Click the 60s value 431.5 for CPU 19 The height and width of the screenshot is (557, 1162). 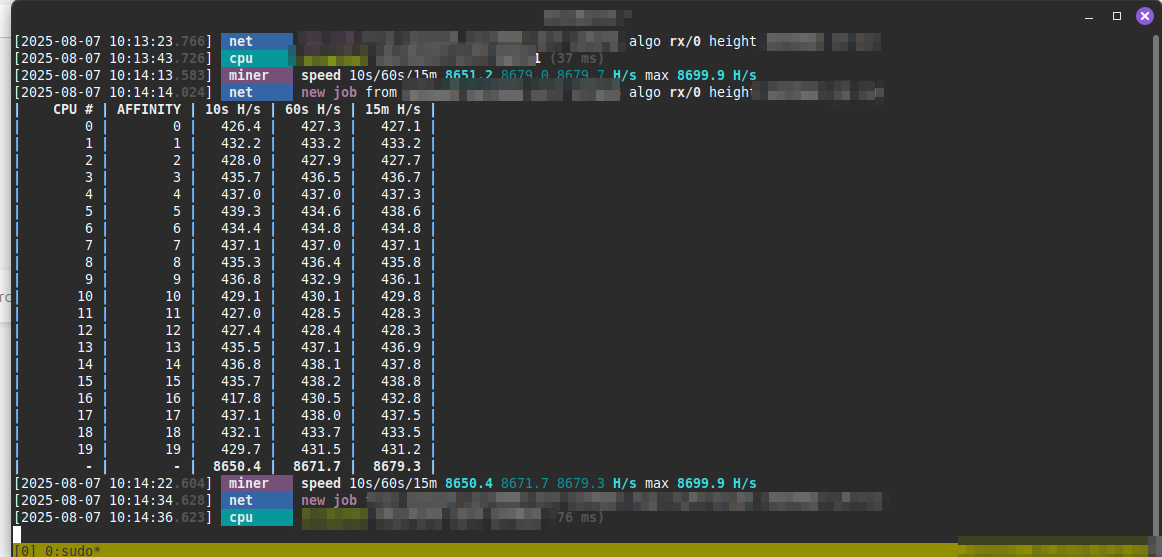click(321, 450)
